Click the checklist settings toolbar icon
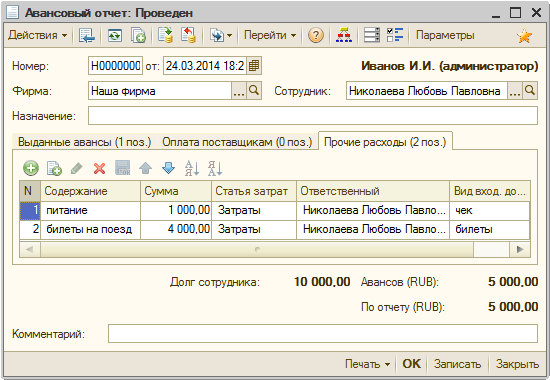 (x=395, y=35)
